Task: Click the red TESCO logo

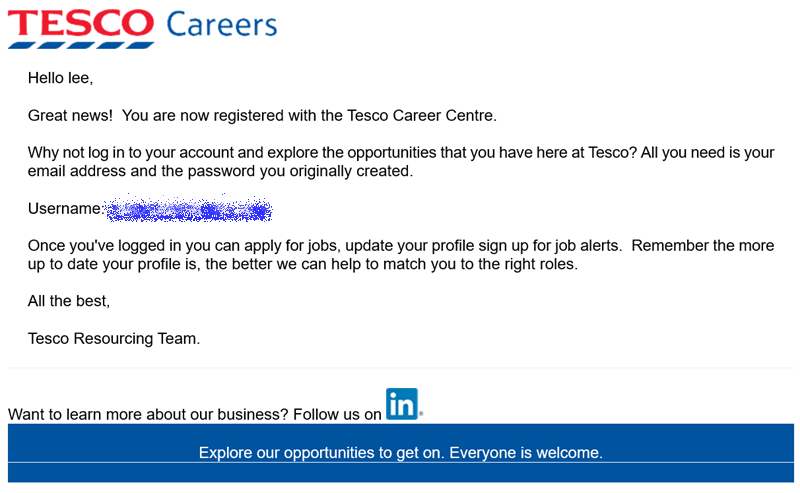Action: tap(81, 23)
